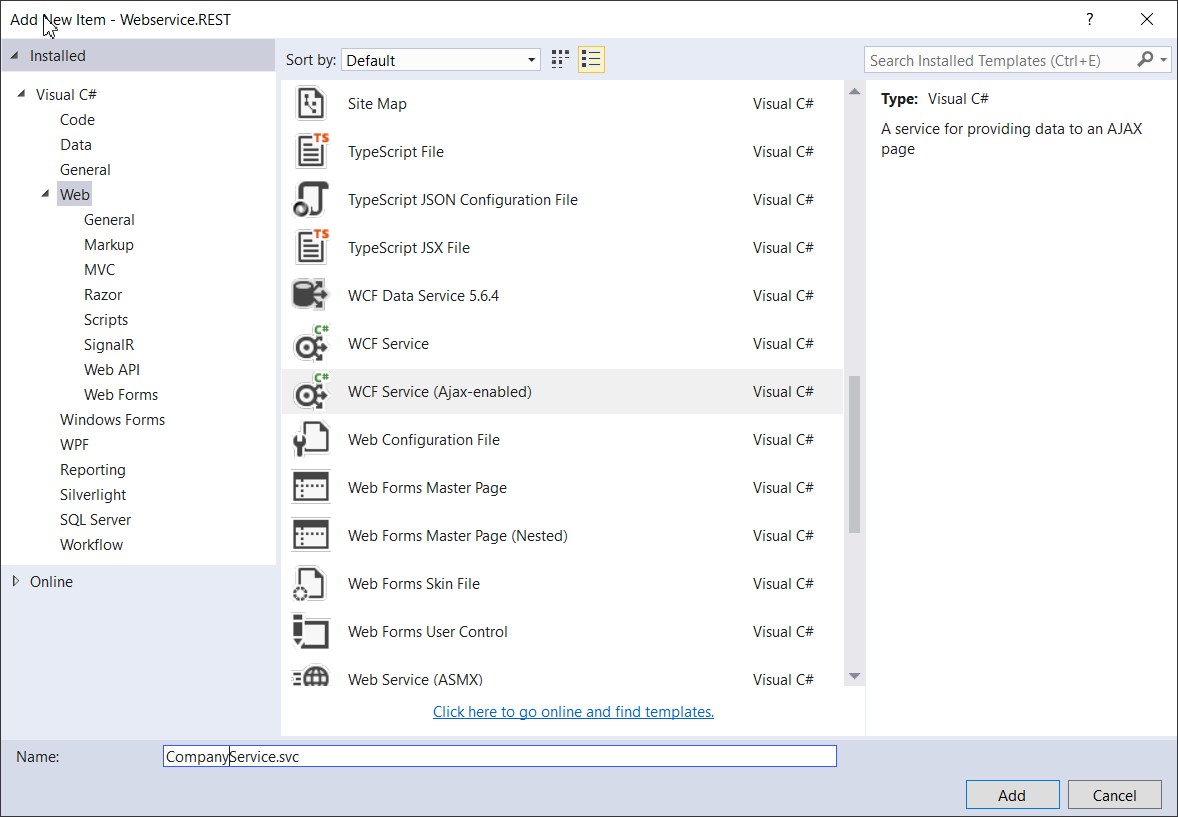This screenshot has height=817, width=1178.
Task: Switch to small icons grid view
Action: (x=560, y=60)
